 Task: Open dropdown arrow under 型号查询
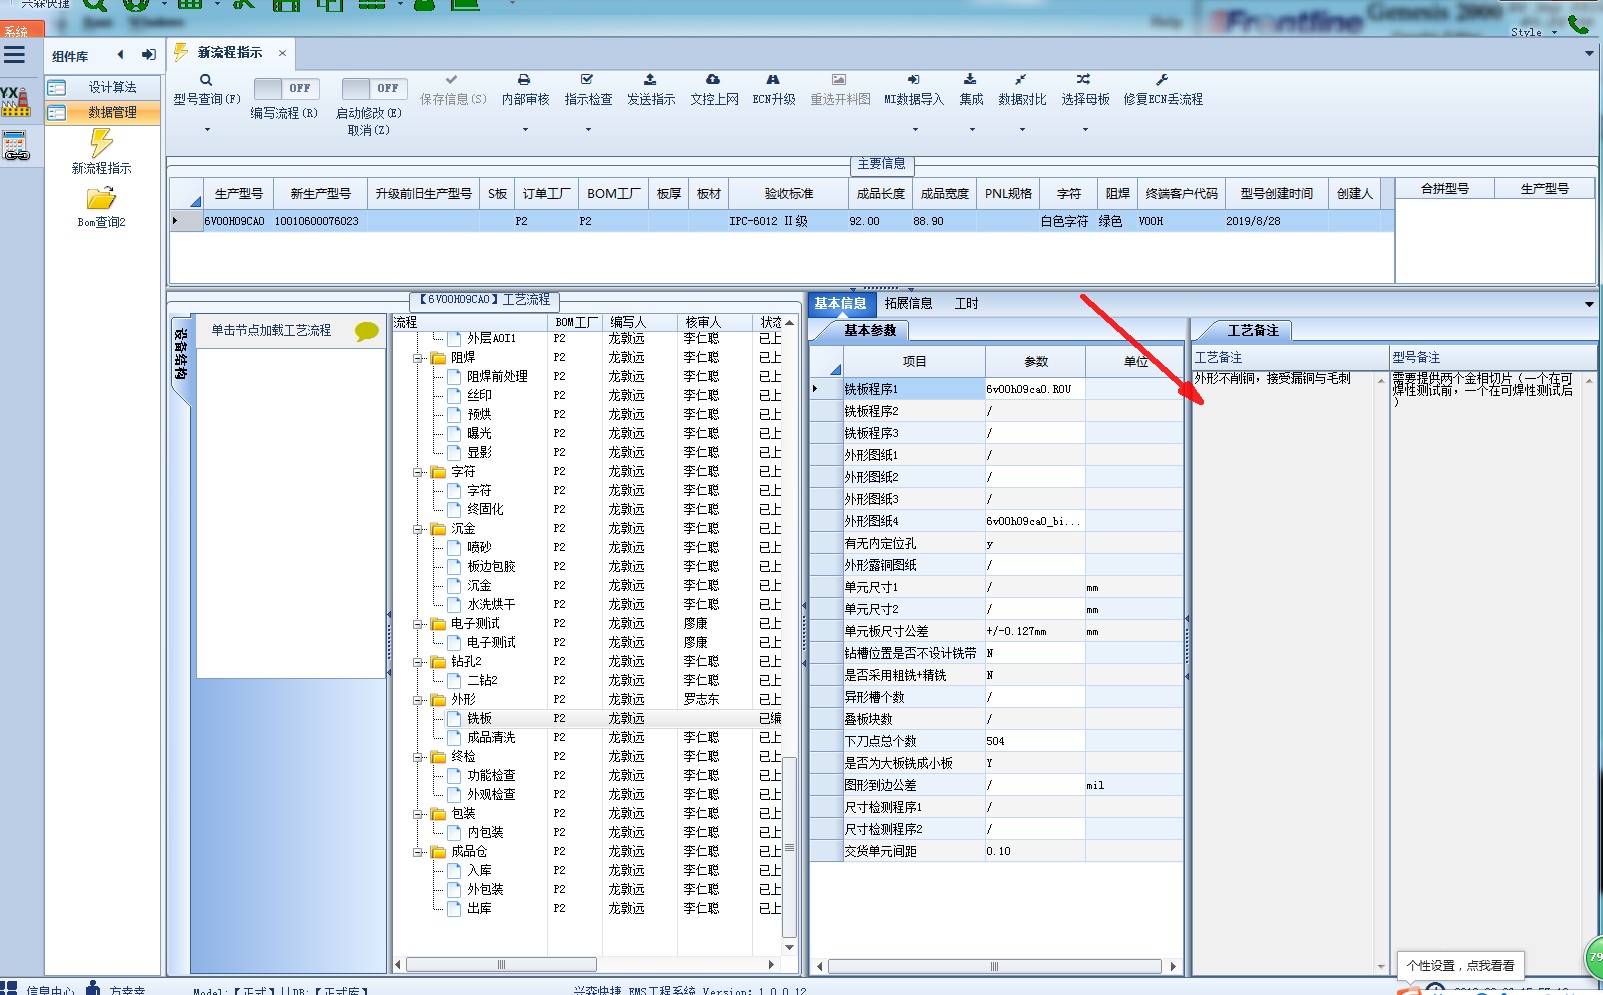click(x=207, y=130)
